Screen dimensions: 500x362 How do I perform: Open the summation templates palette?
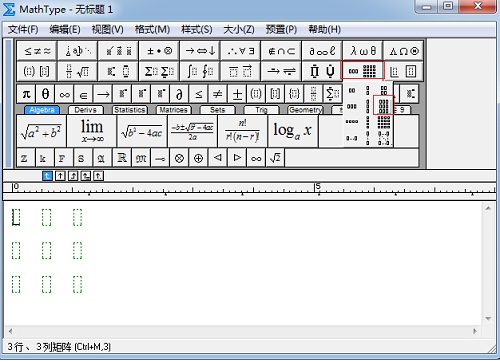(x=159, y=71)
